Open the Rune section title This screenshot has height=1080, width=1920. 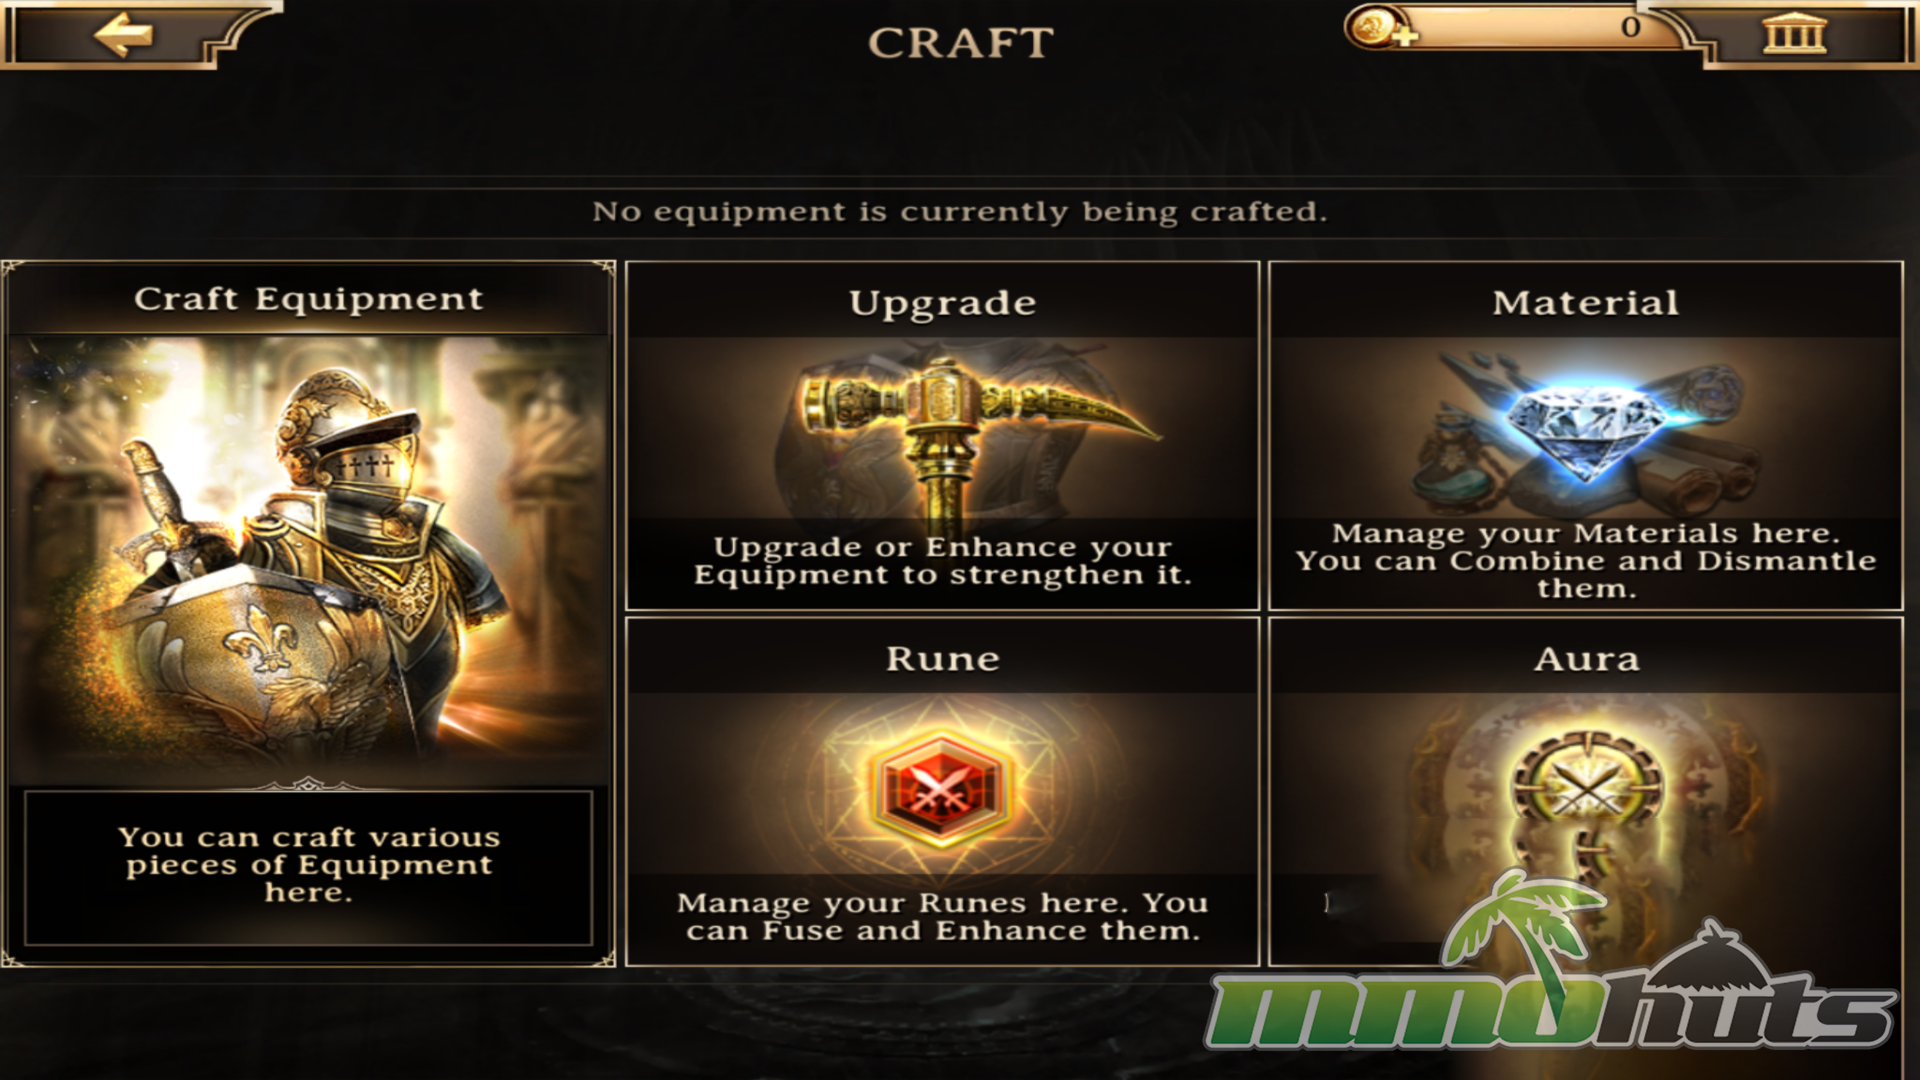tap(942, 659)
